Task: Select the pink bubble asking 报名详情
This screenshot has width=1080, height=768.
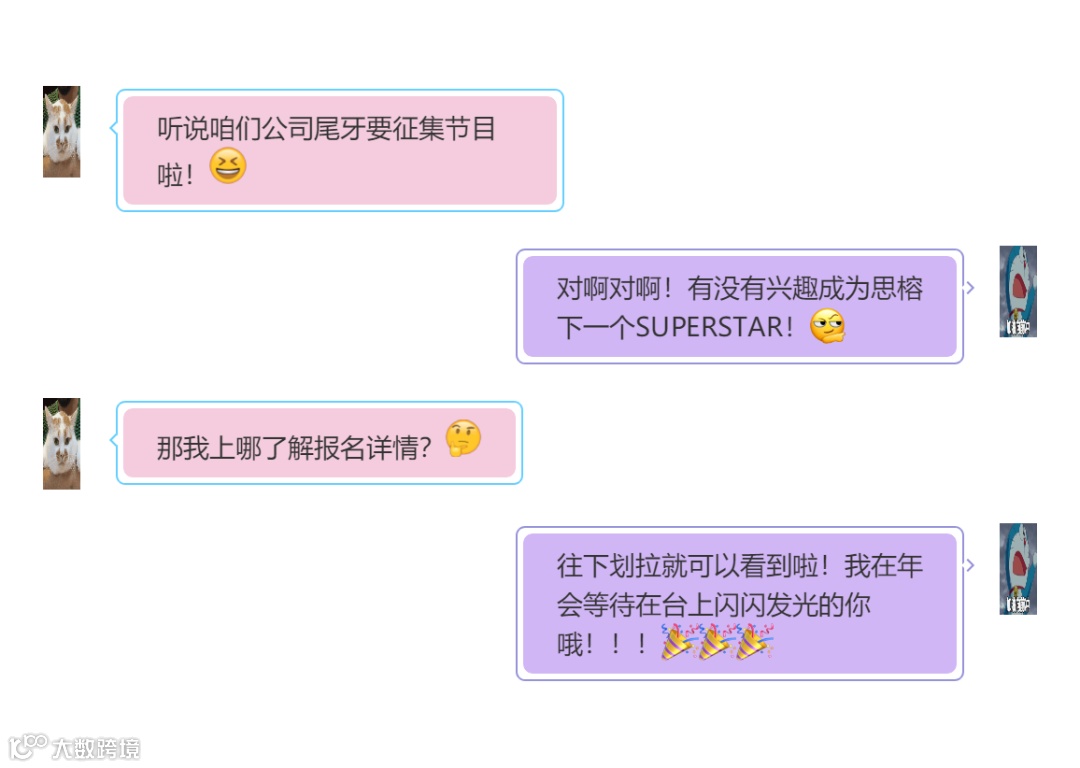Action: pyautogui.click(x=320, y=443)
